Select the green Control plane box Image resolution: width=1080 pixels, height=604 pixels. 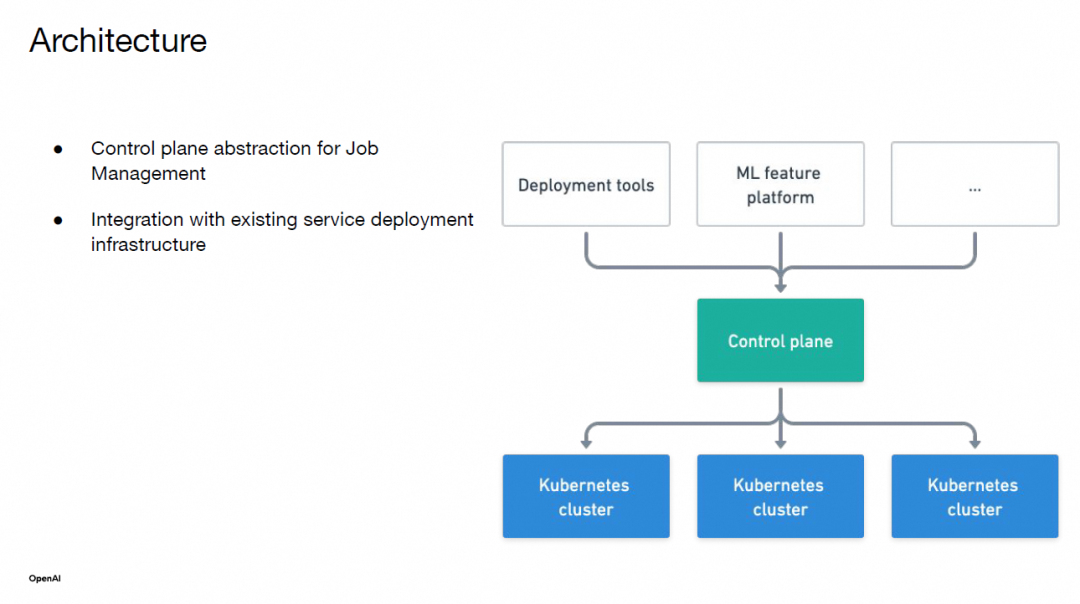(780, 340)
